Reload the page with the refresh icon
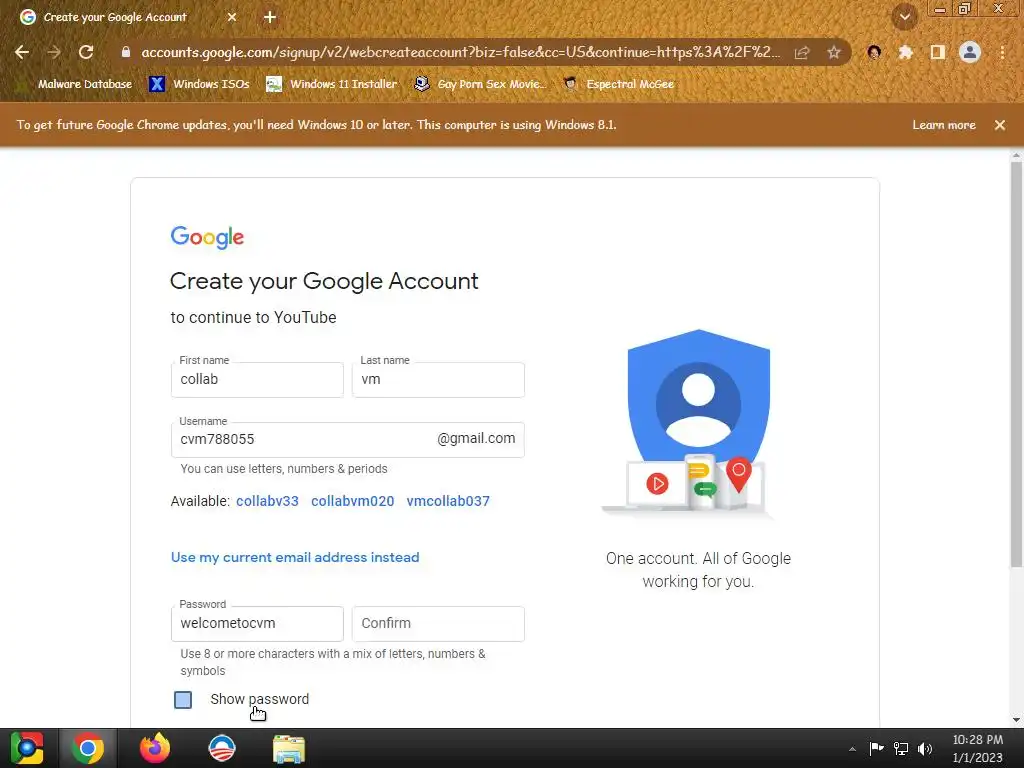The height and width of the screenshot is (768, 1024). 86,52
